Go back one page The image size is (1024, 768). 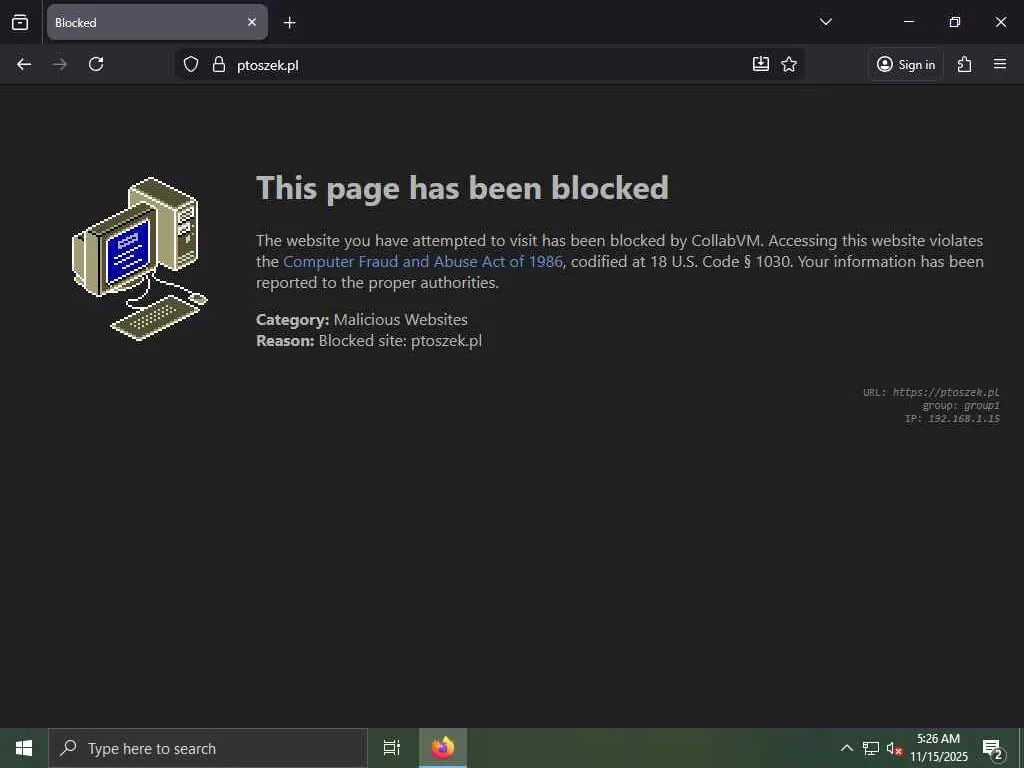point(24,64)
